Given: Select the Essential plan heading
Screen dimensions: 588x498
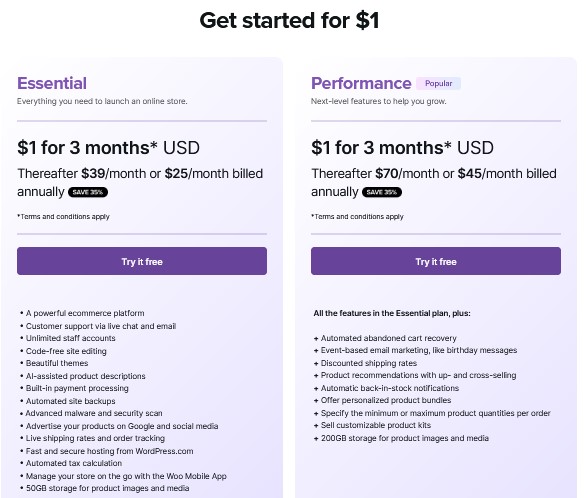Looking at the screenshot, I should click(x=52, y=83).
